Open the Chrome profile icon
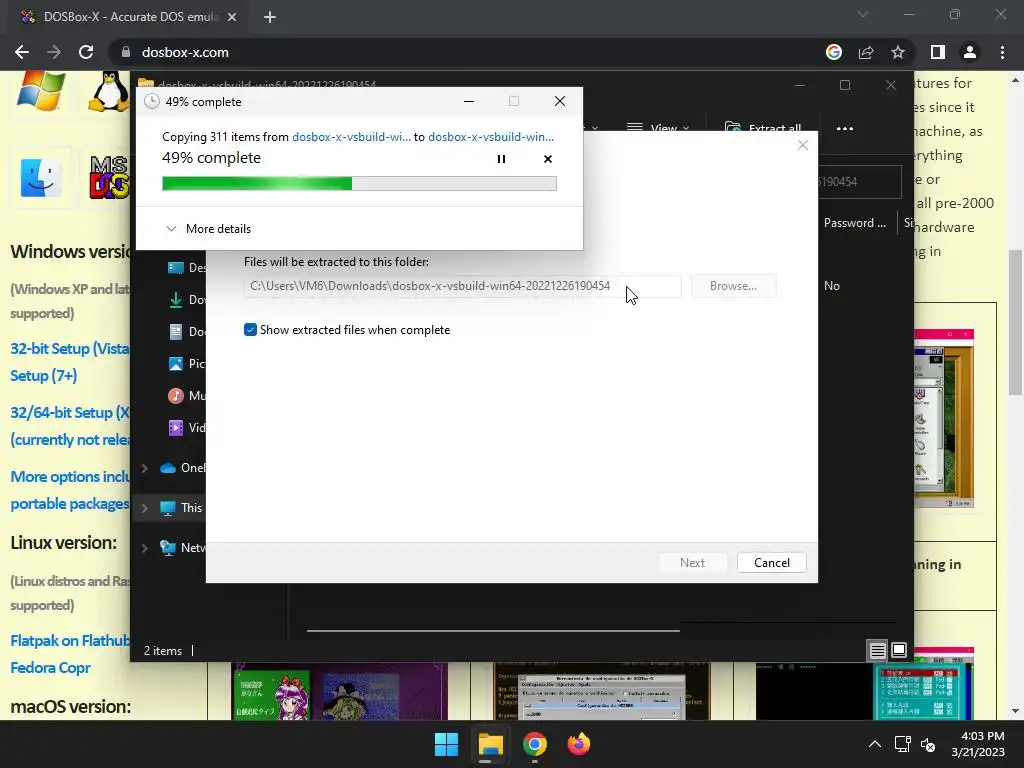 pos(970,52)
